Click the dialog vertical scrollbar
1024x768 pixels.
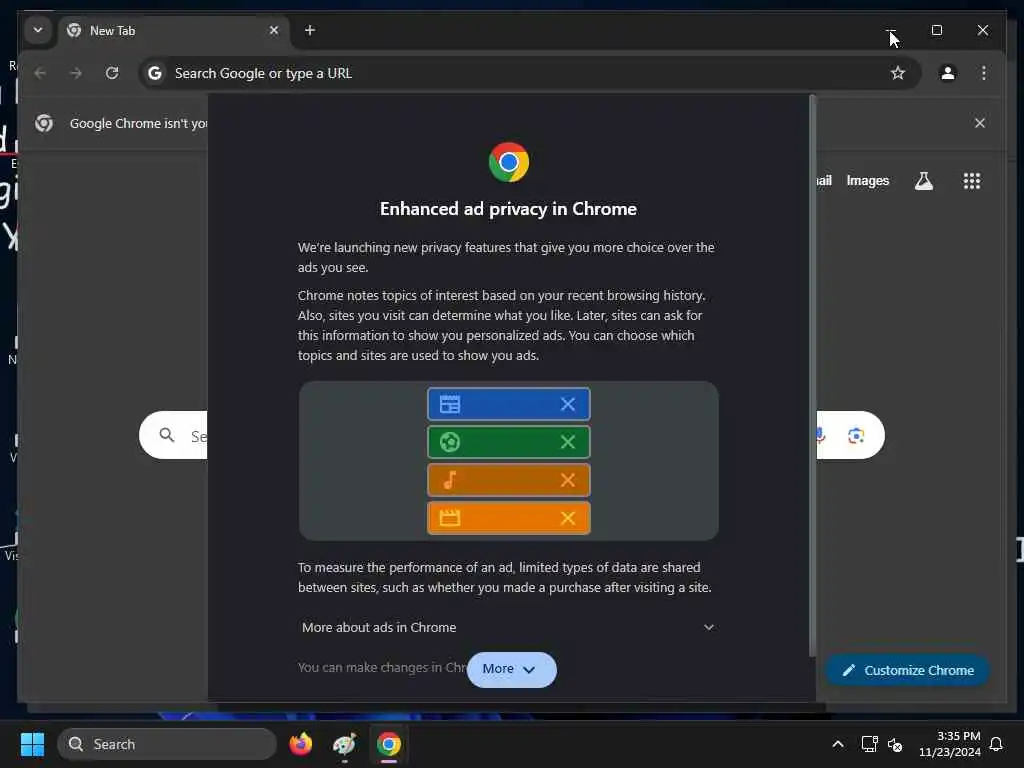pos(812,376)
